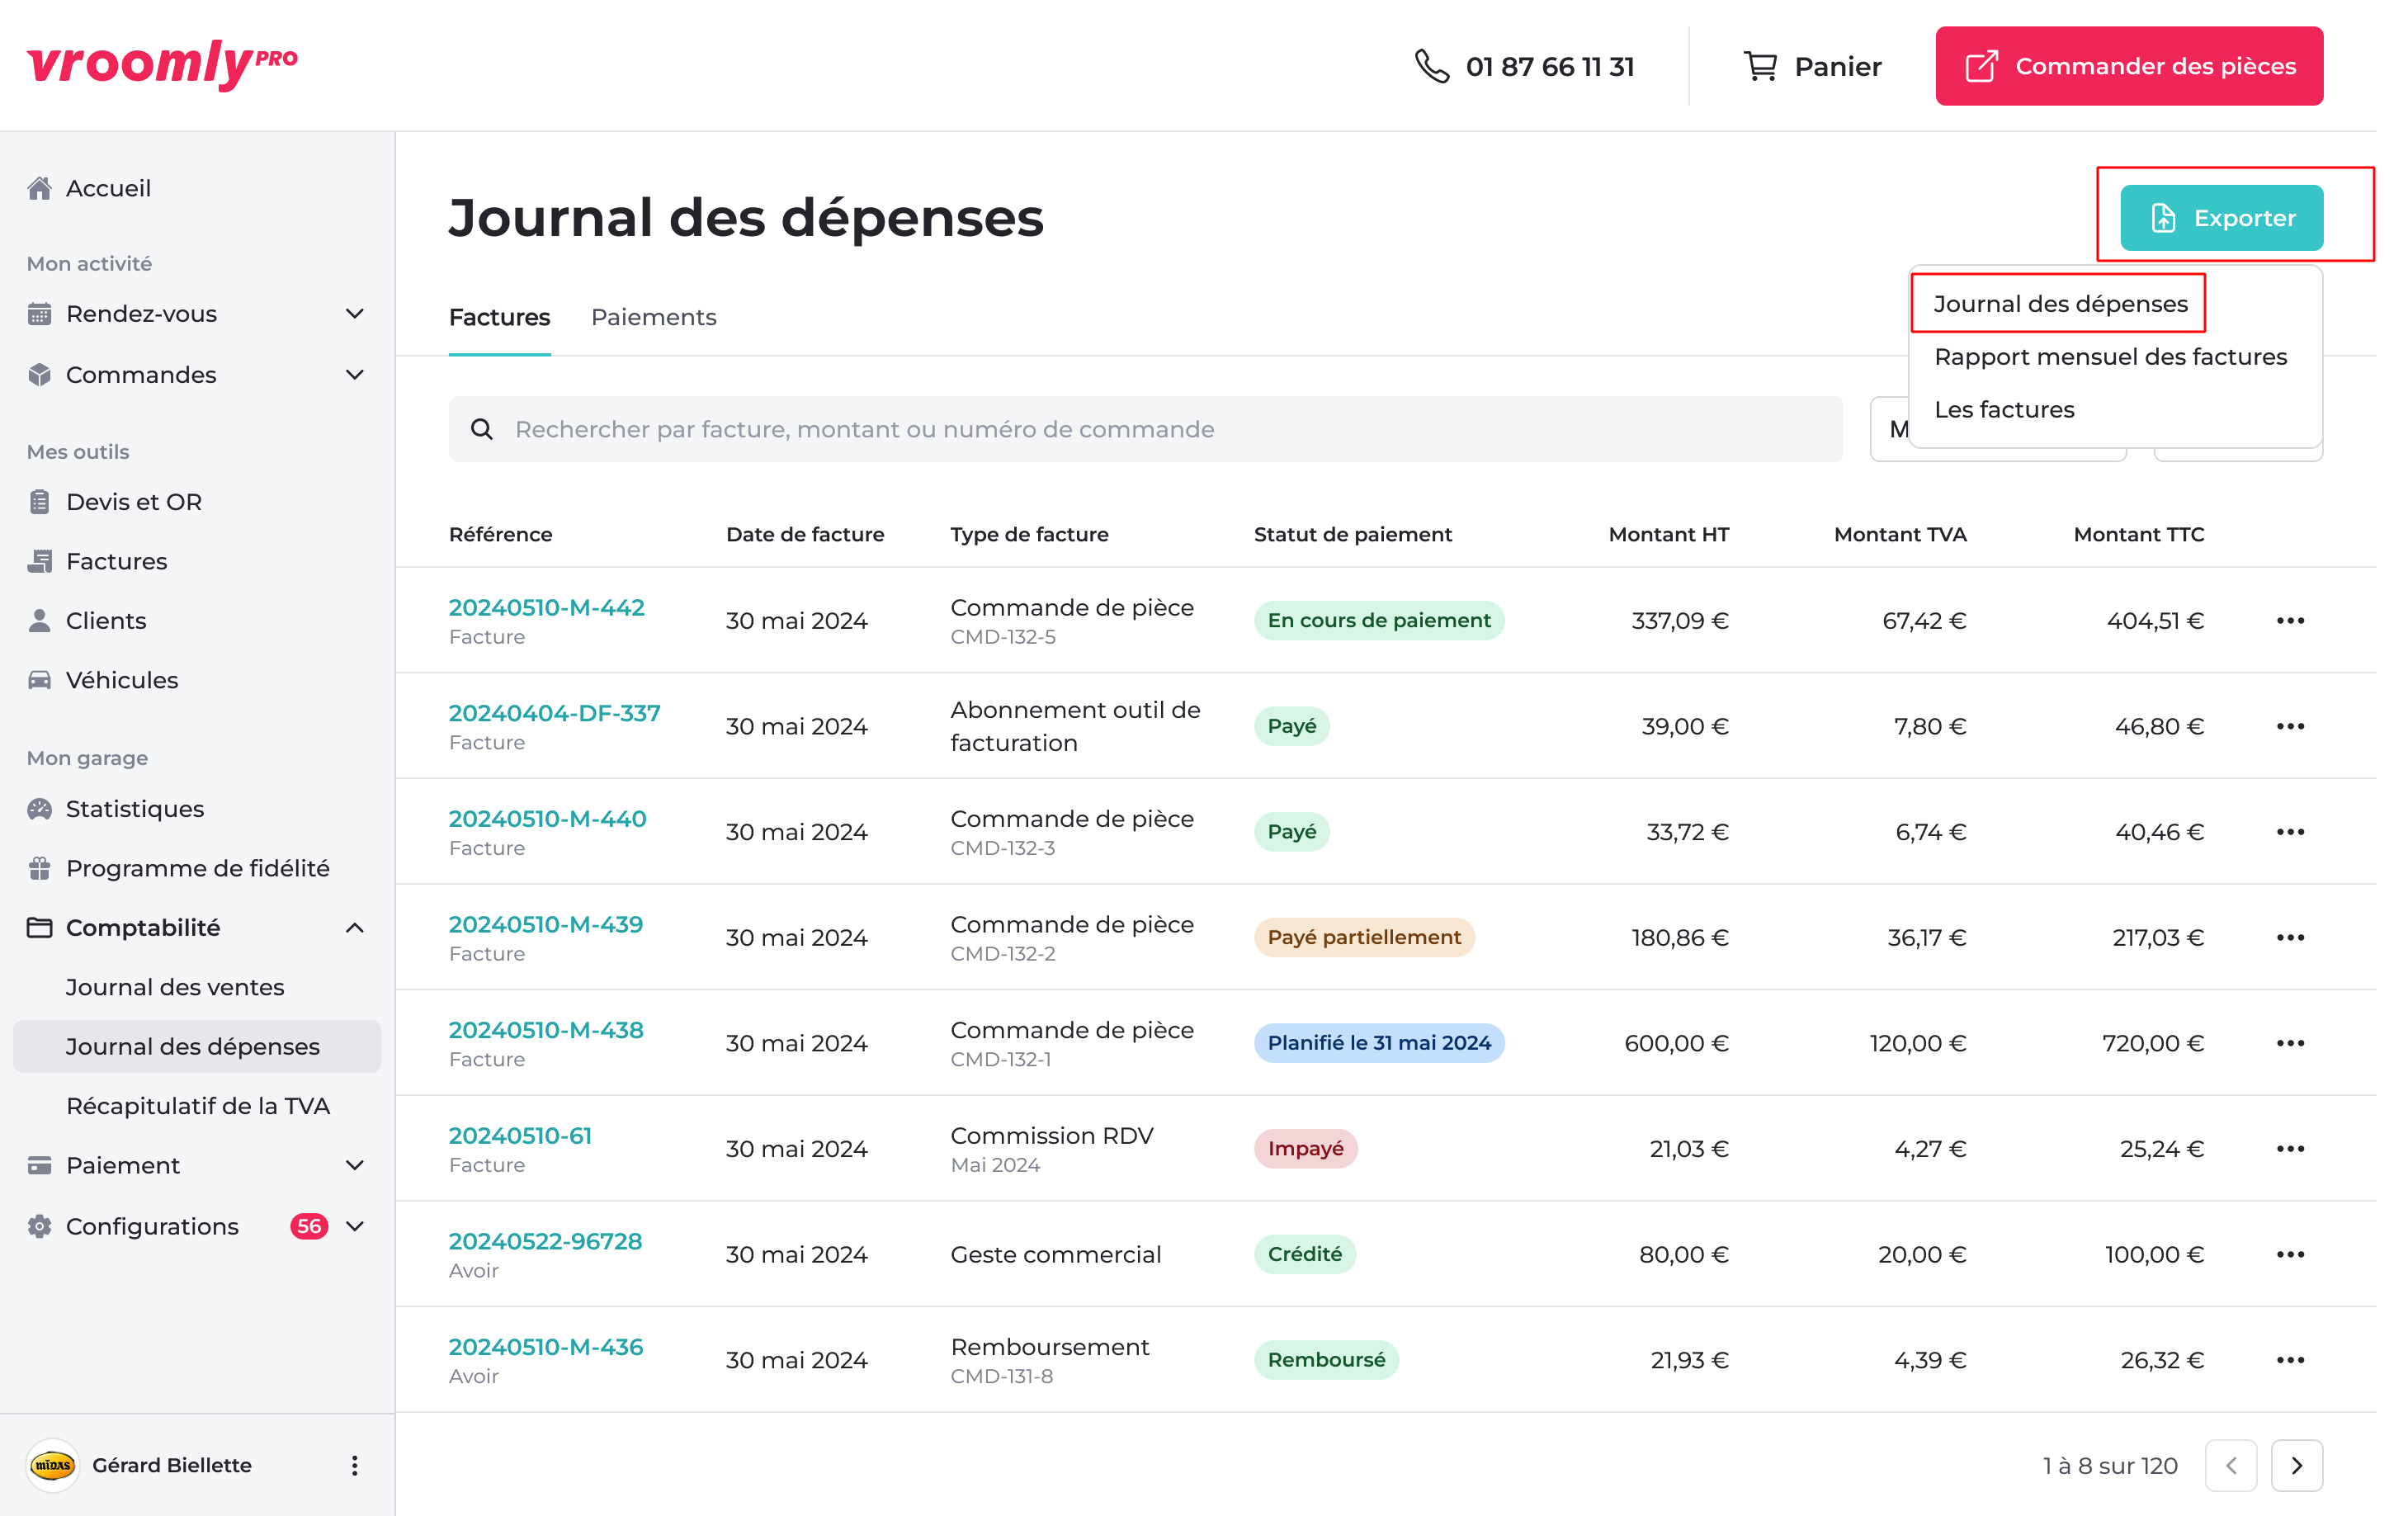The width and height of the screenshot is (2408, 1516).
Task: Open actions menu for 20240510-M-440 row
Action: 2290,831
